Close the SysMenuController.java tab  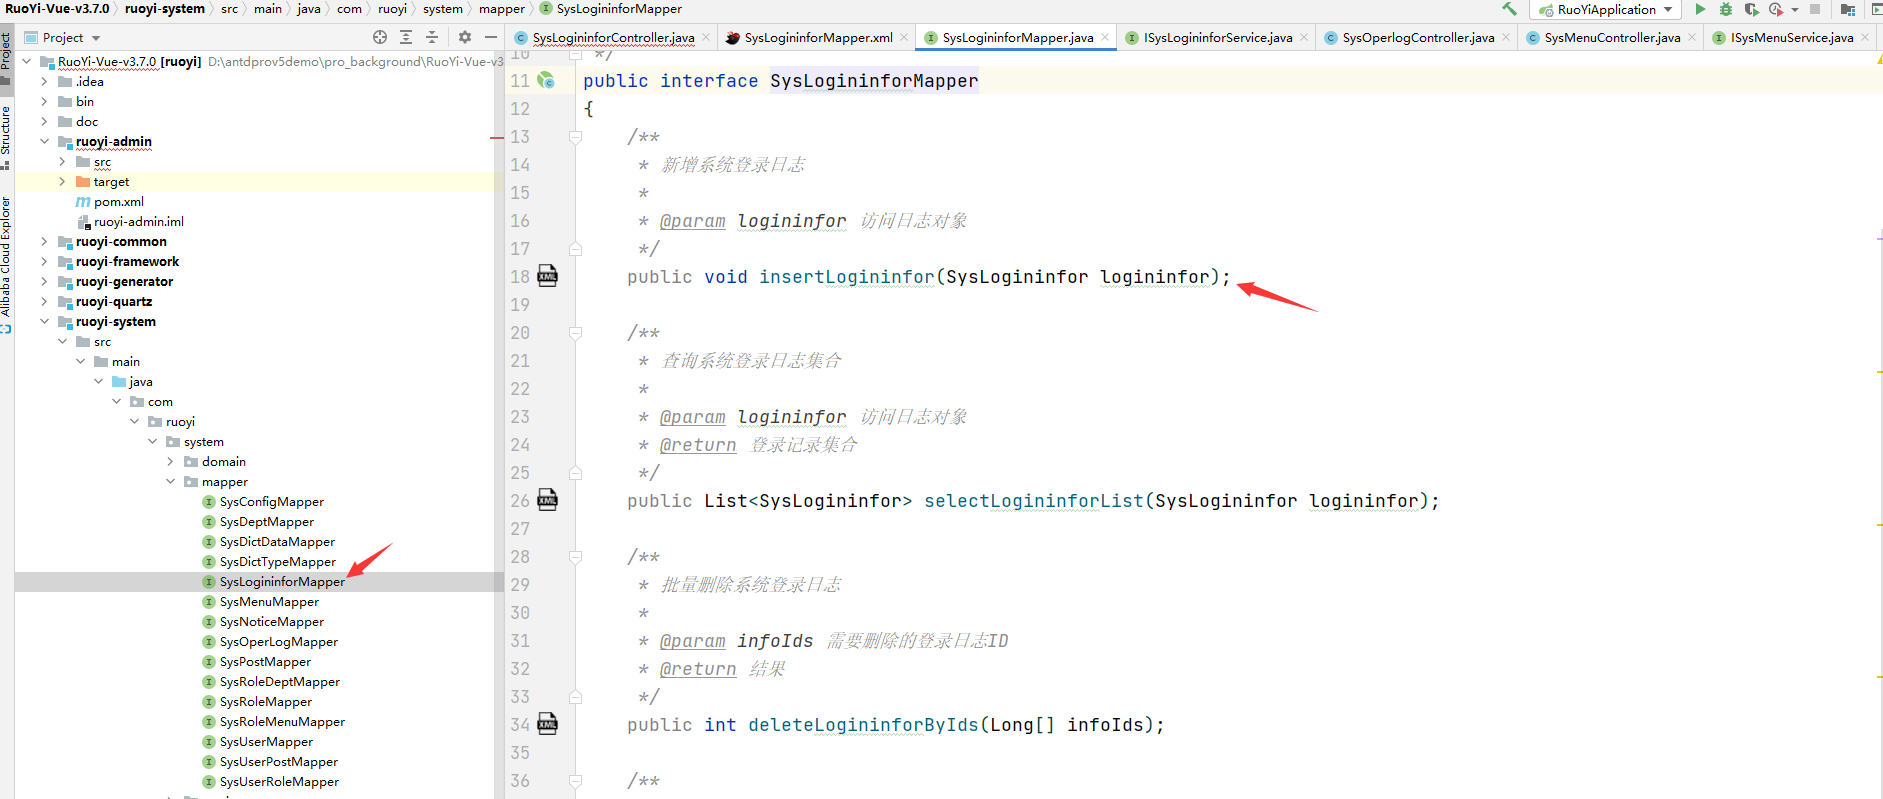coord(1692,37)
